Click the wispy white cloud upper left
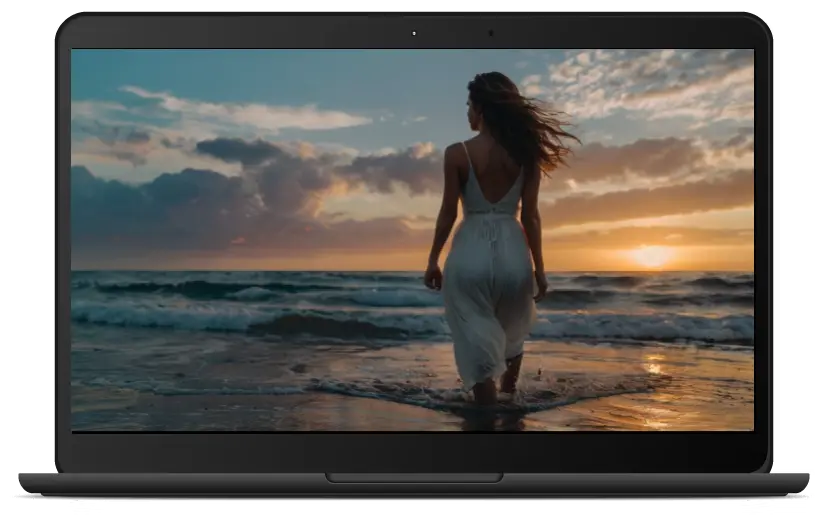Screen dimensions: 826x515 click(x=250, y=110)
